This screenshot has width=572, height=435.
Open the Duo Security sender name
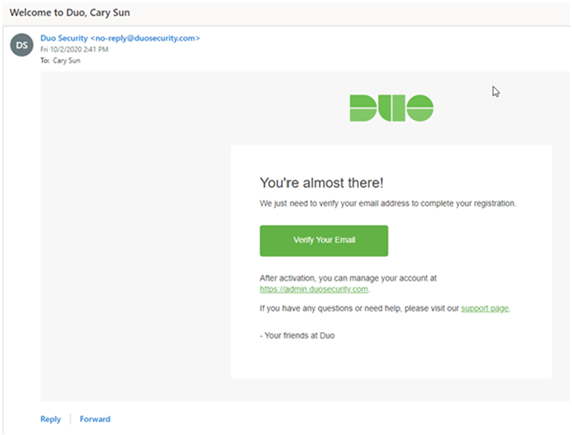pyautogui.click(x=64, y=38)
